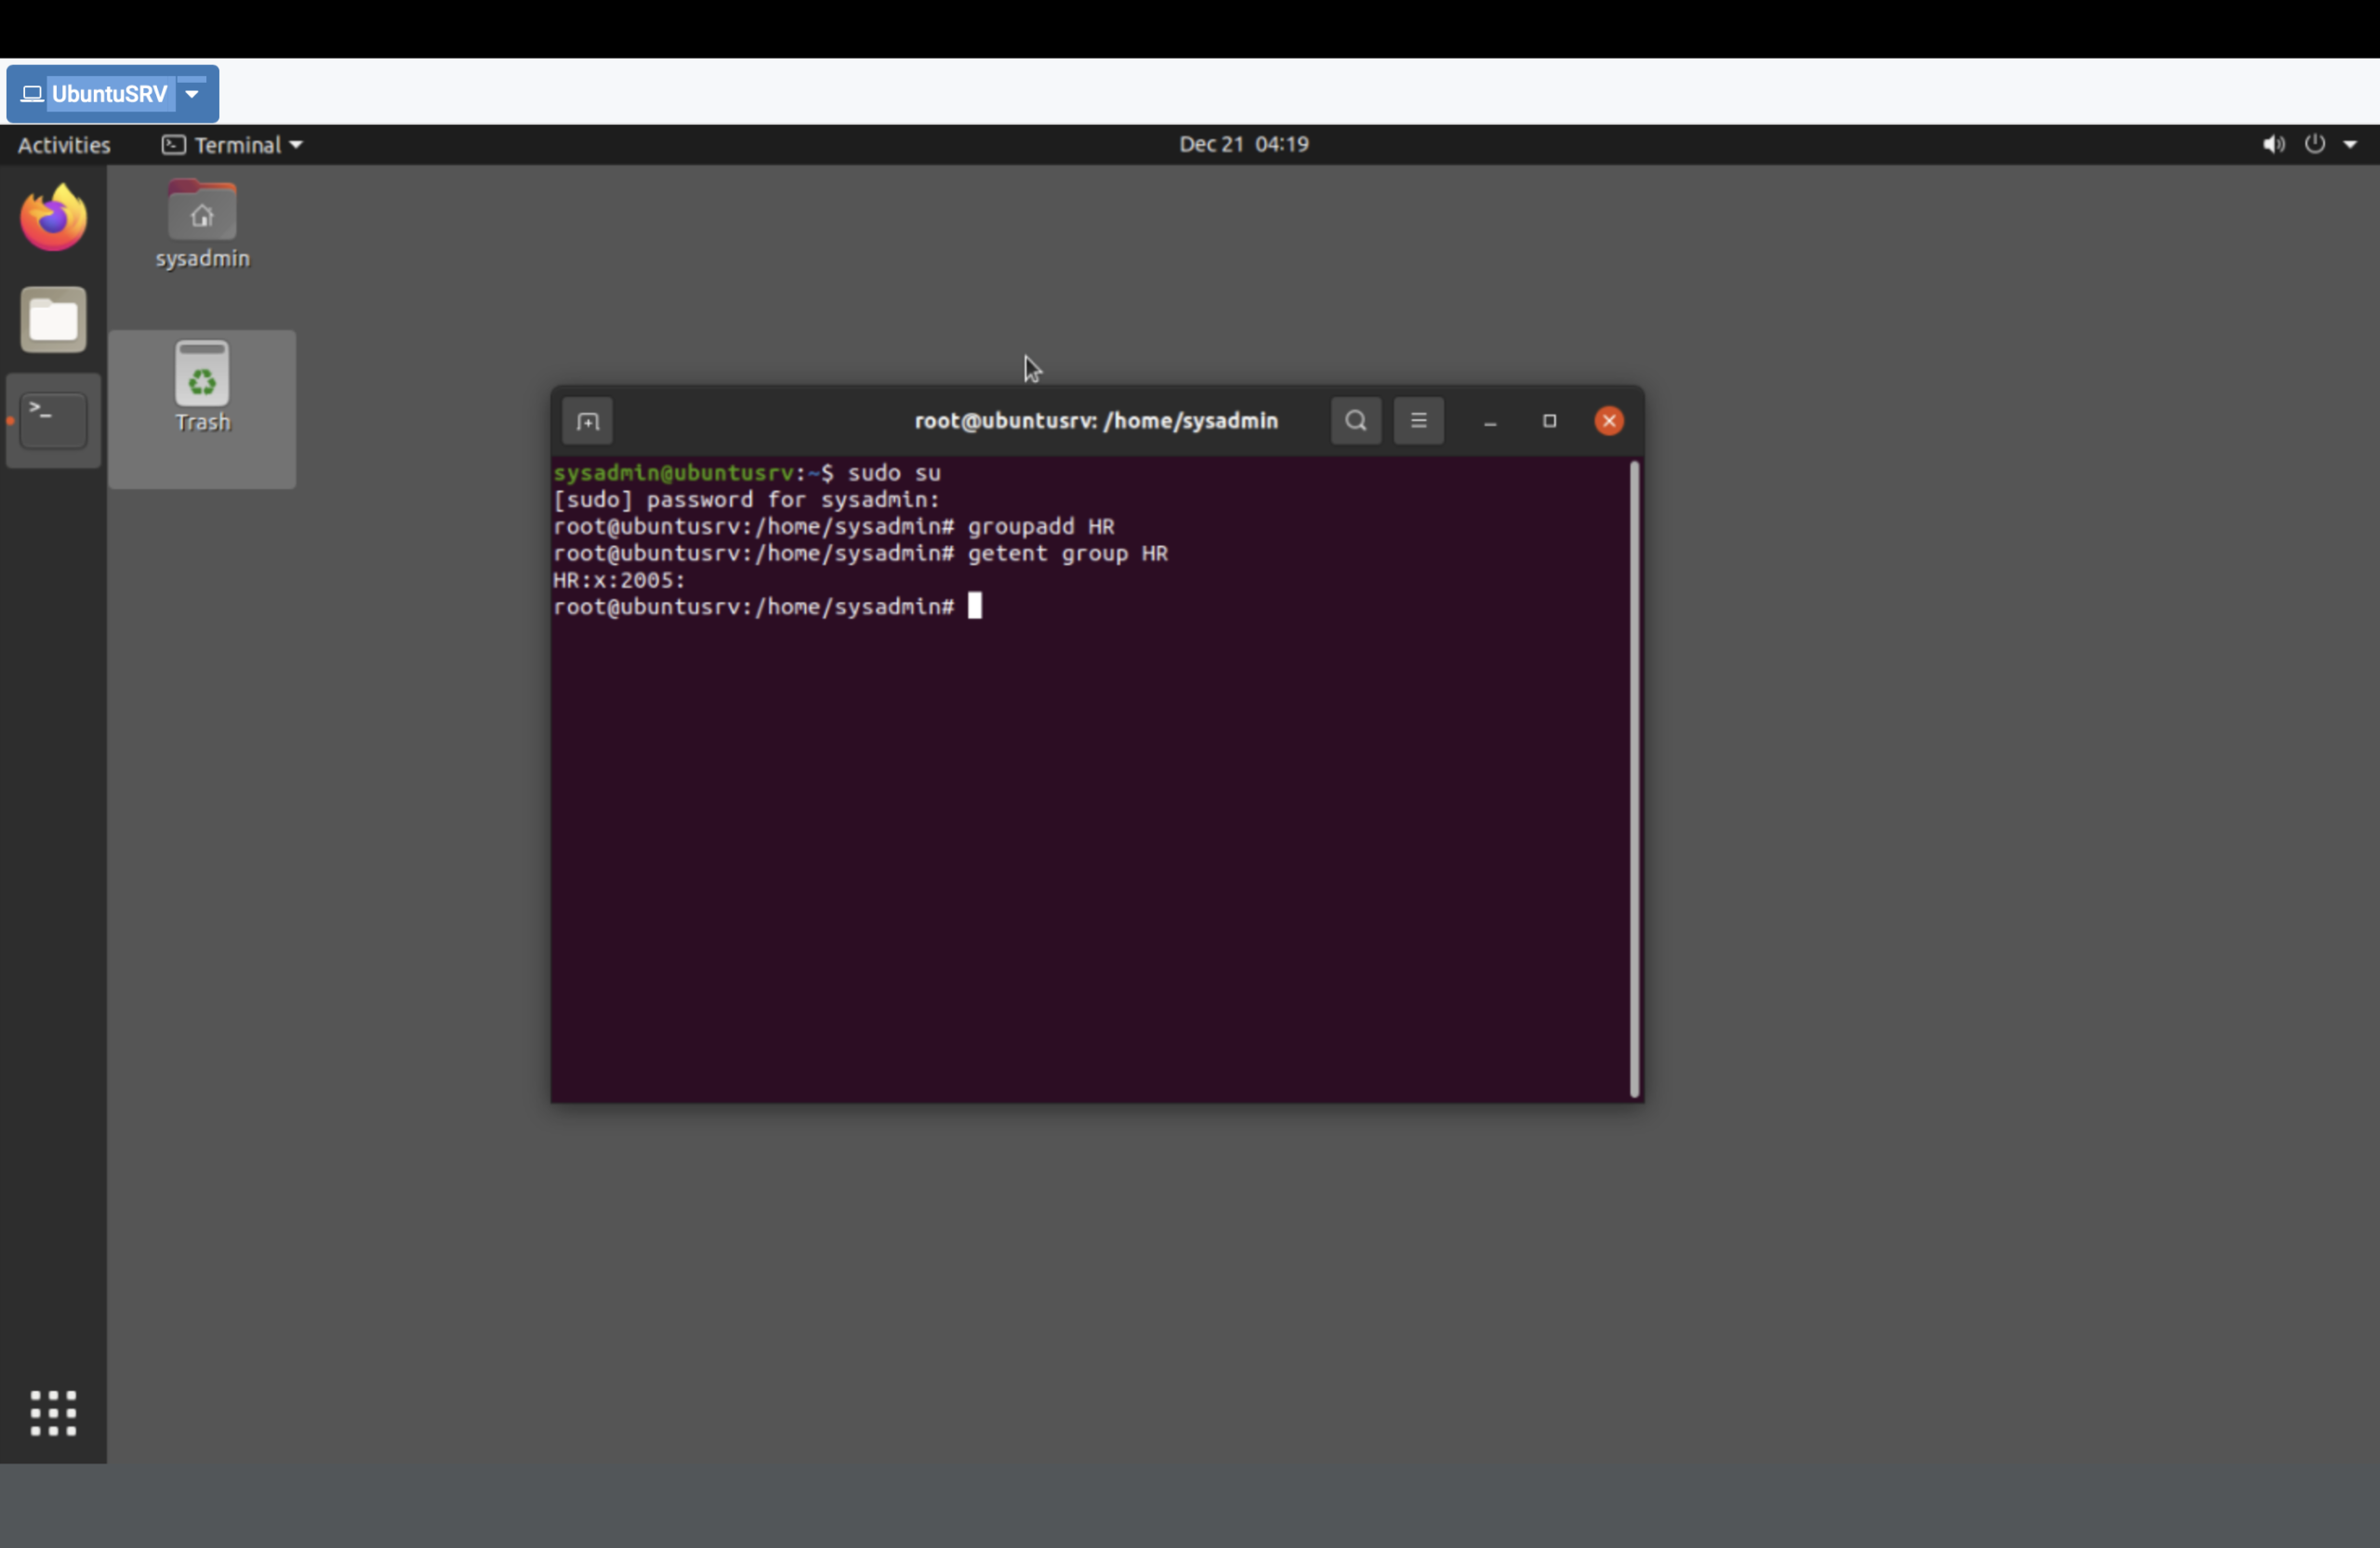
Task: Click the Terminal icon in dock
Action: [x=53, y=420]
